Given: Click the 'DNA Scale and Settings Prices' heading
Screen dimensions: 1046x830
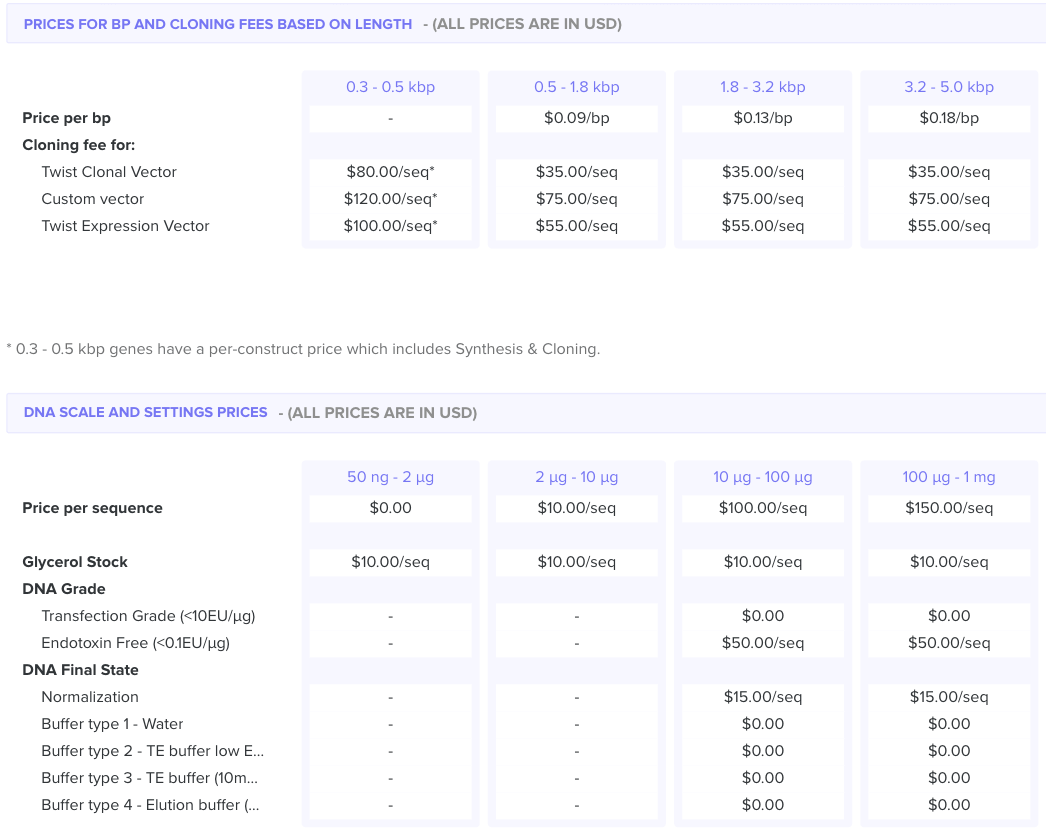Looking at the screenshot, I should pos(146,412).
